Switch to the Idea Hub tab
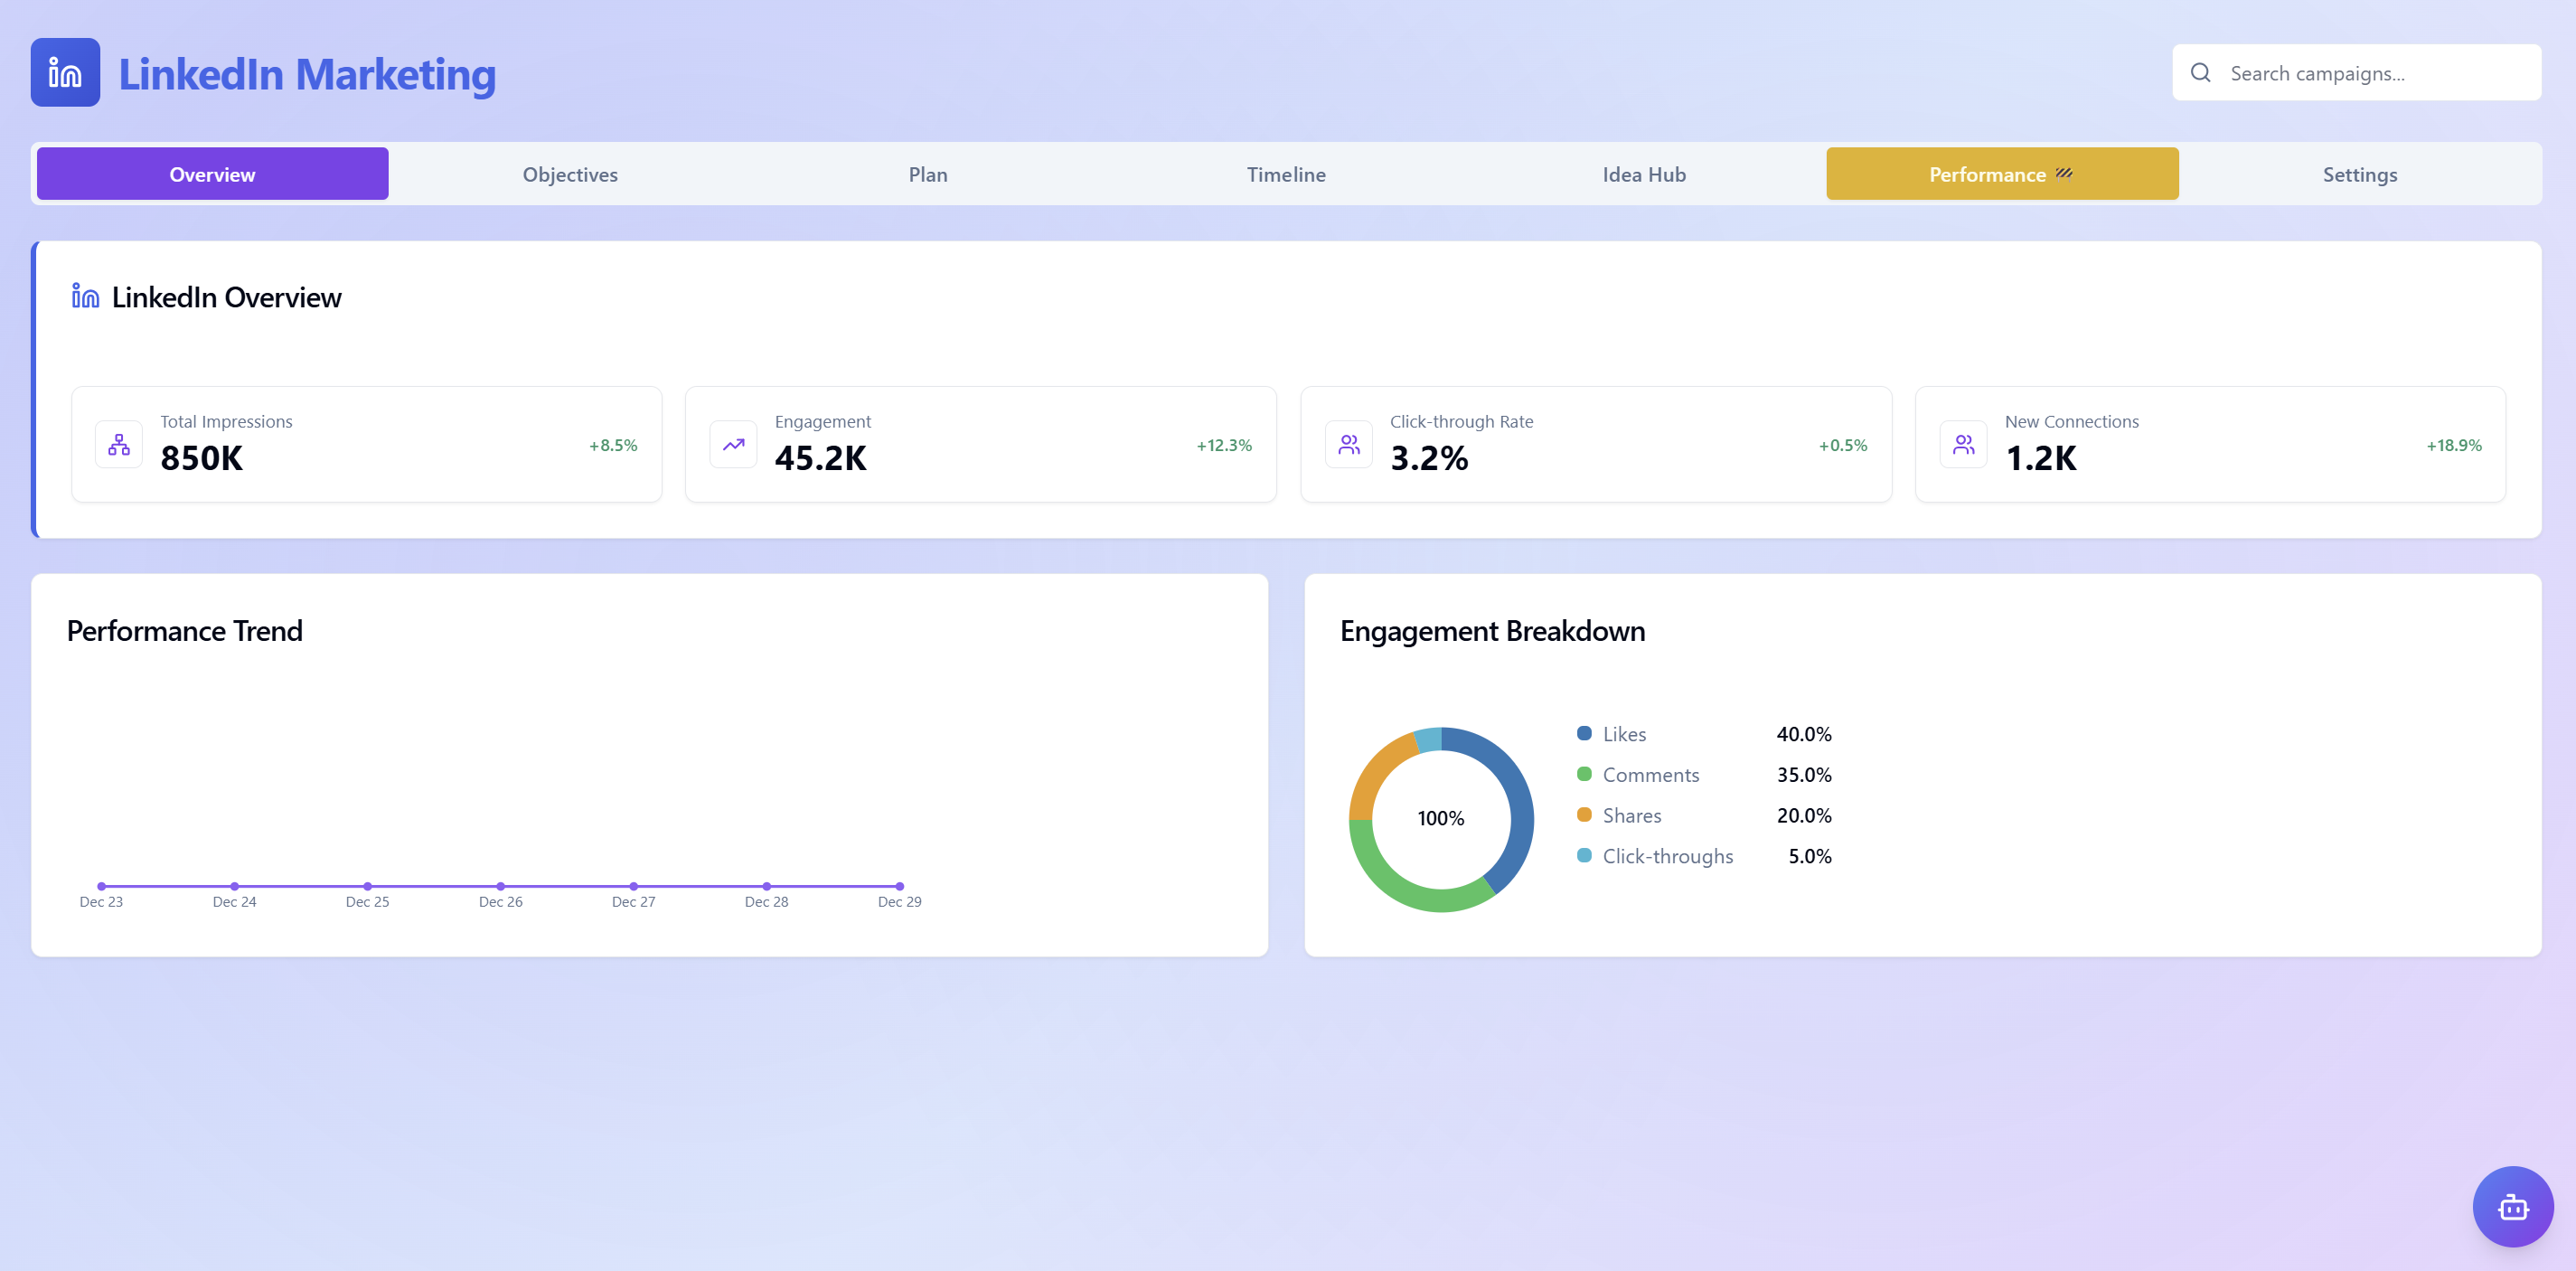This screenshot has width=2576, height=1271. (x=1644, y=173)
